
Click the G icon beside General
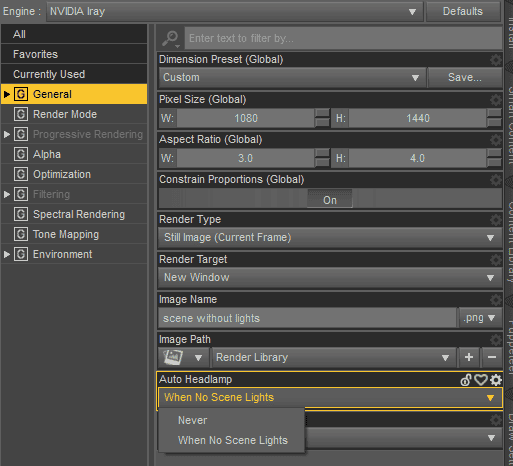pyautogui.click(x=21, y=94)
